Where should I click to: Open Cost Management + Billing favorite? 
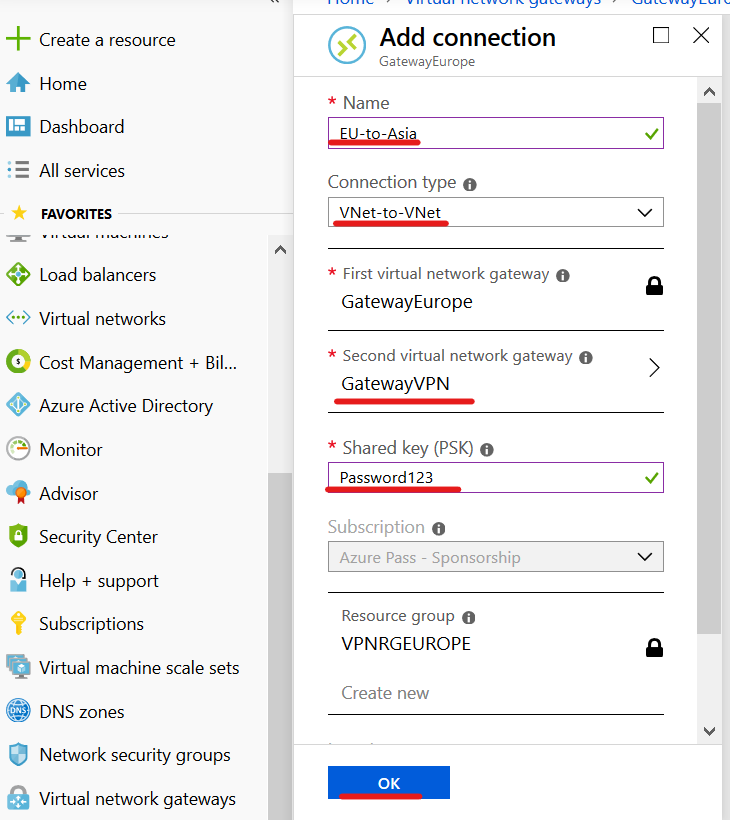point(138,362)
